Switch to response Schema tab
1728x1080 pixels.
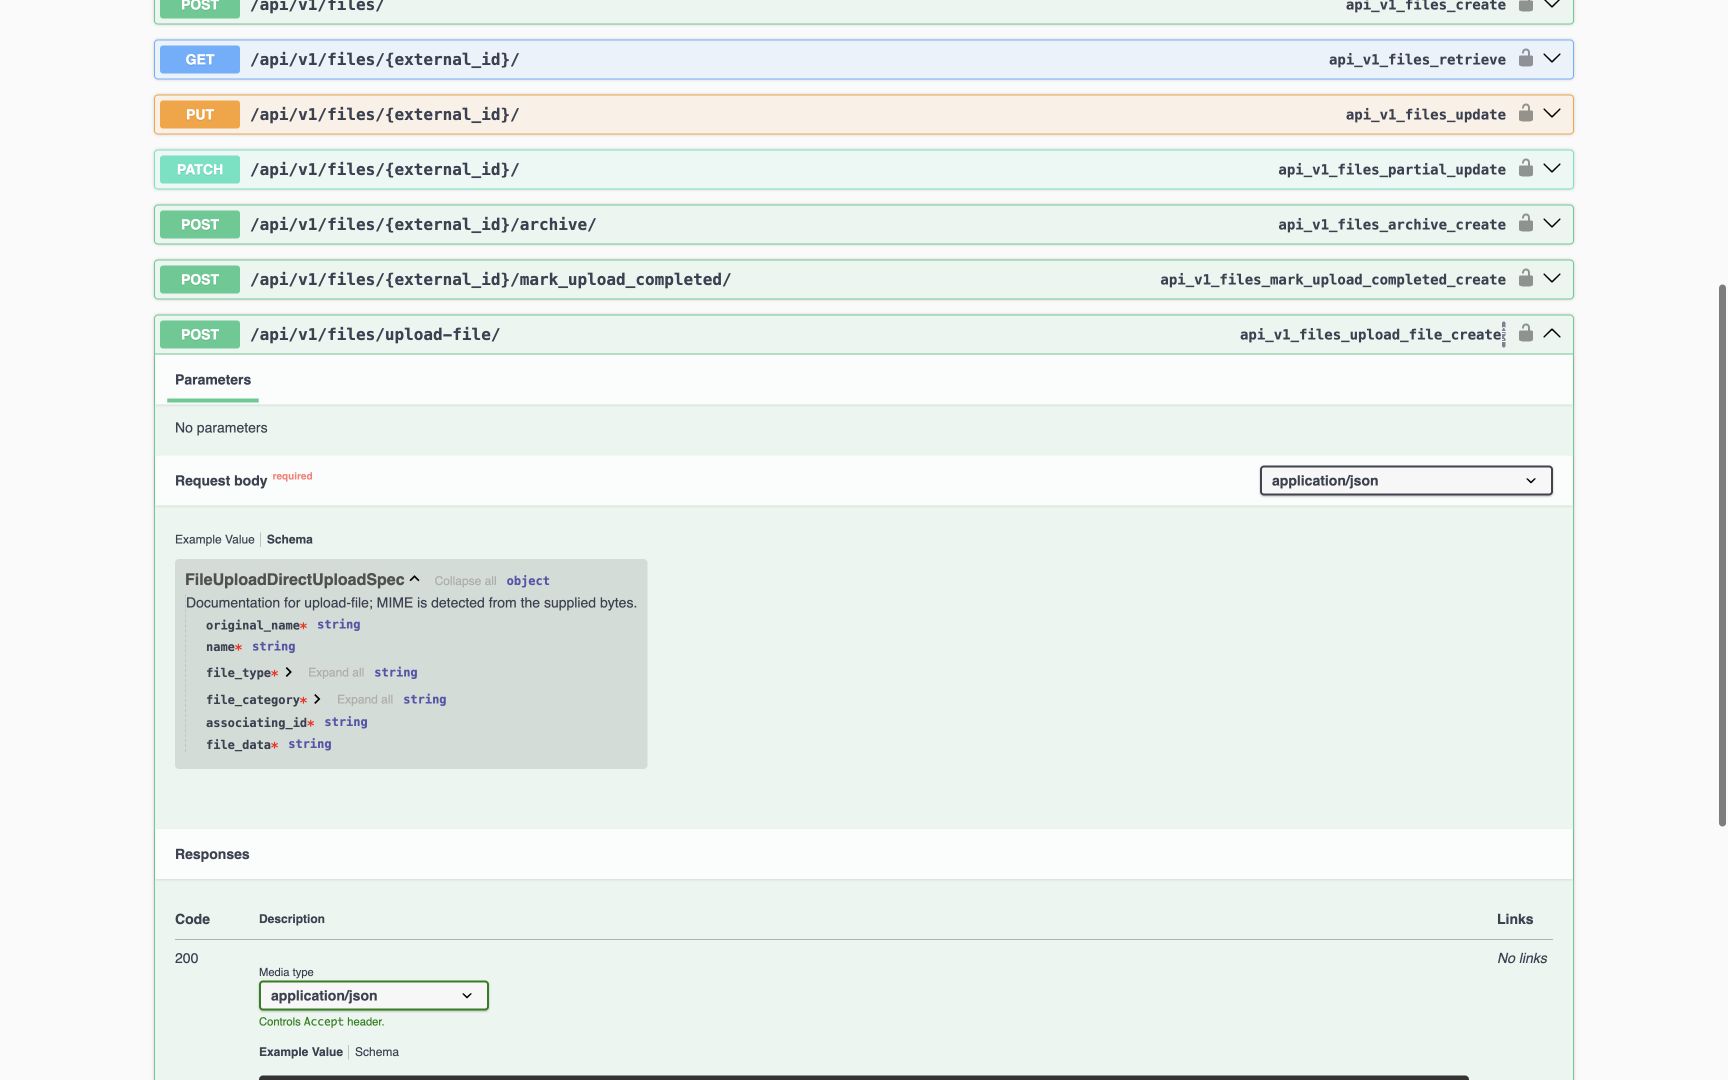377,1052
